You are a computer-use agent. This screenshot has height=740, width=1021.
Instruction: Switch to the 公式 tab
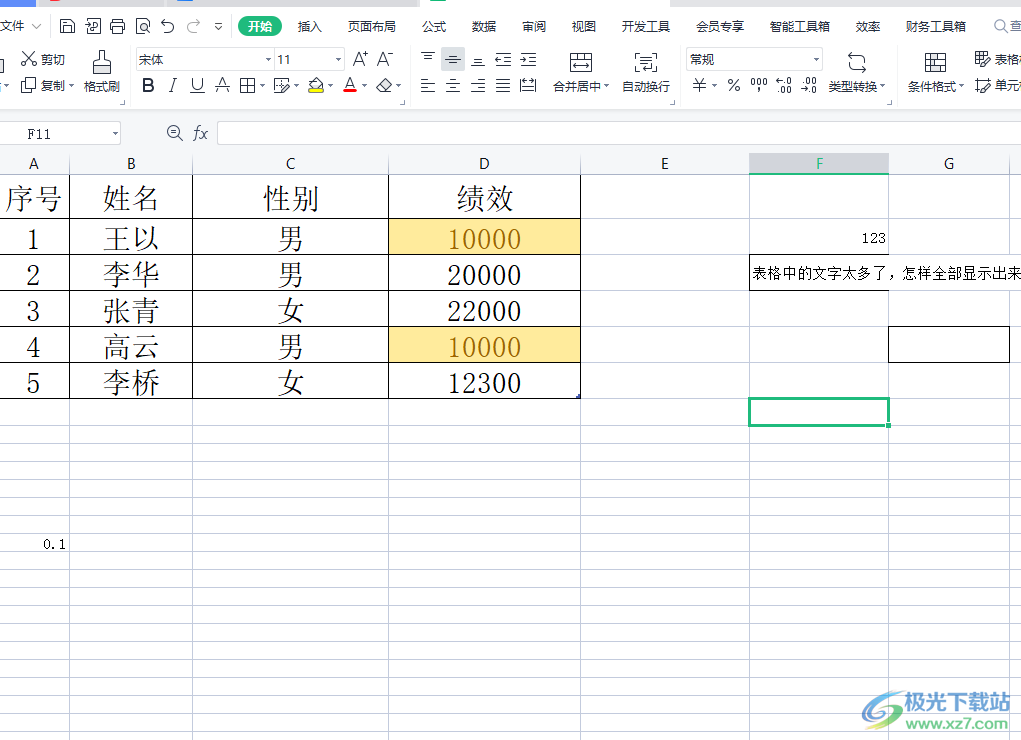tap(434, 27)
